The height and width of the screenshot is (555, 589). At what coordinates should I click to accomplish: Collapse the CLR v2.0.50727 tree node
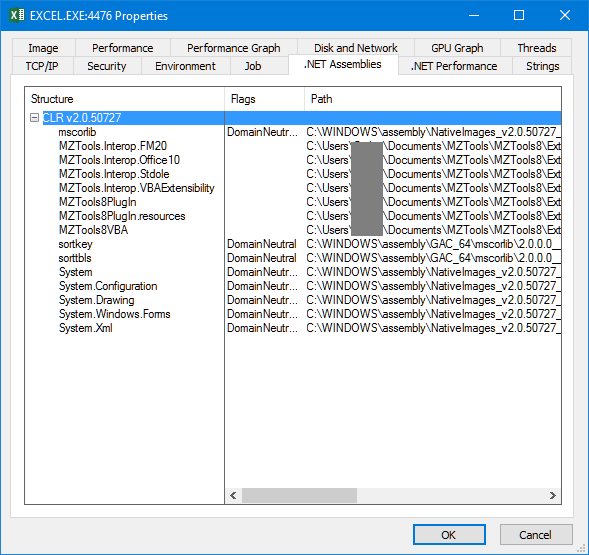[x=34, y=118]
